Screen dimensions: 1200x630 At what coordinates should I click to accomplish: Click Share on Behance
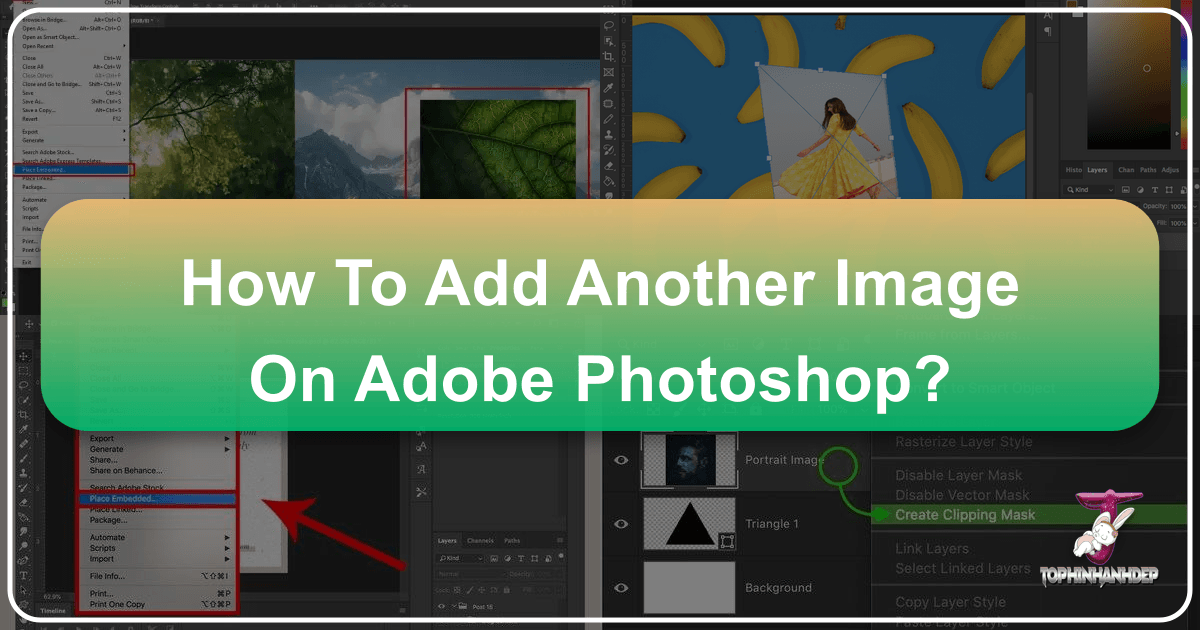128,470
